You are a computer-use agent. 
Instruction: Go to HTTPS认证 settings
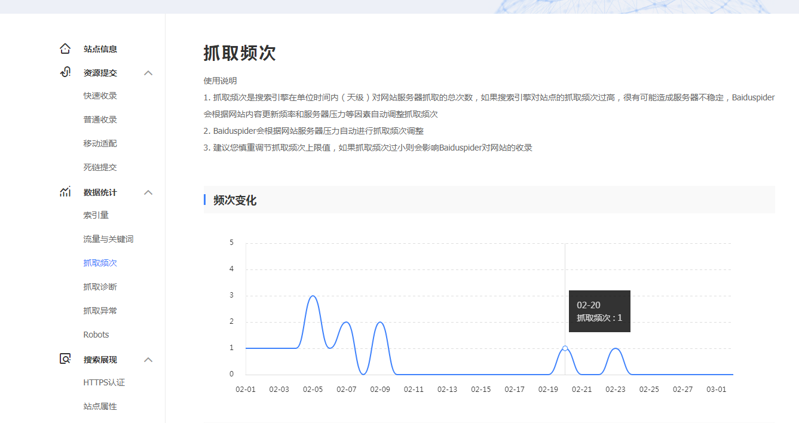click(x=104, y=382)
